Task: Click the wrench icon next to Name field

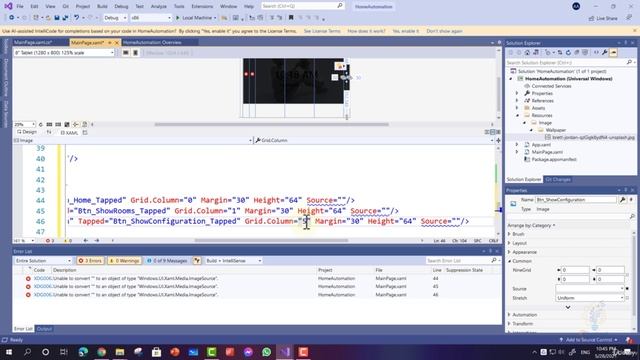Action: (x=622, y=200)
